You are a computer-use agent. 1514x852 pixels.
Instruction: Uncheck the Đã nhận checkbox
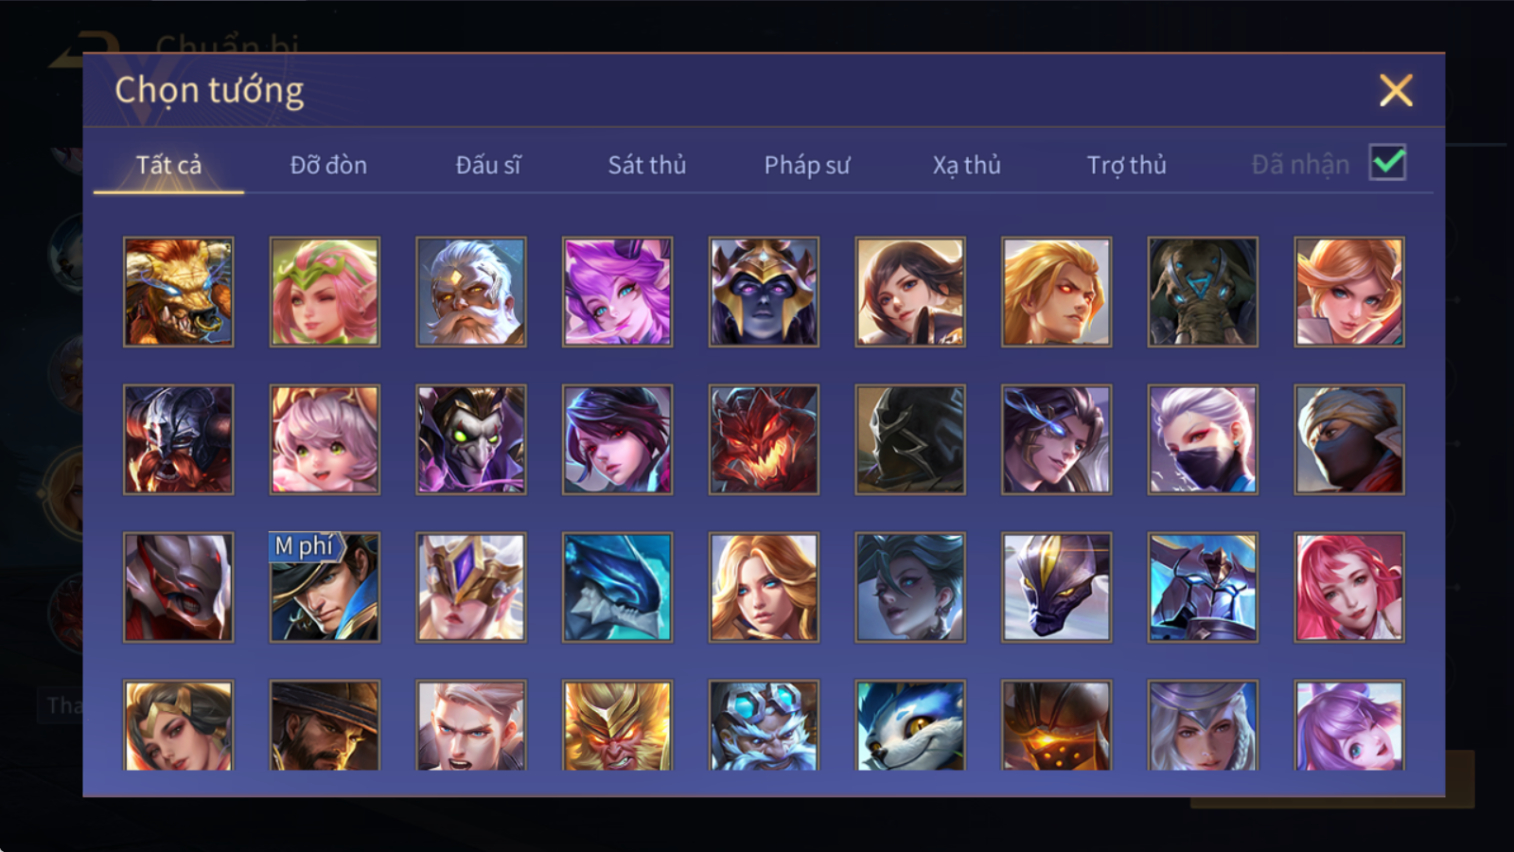1388,163
